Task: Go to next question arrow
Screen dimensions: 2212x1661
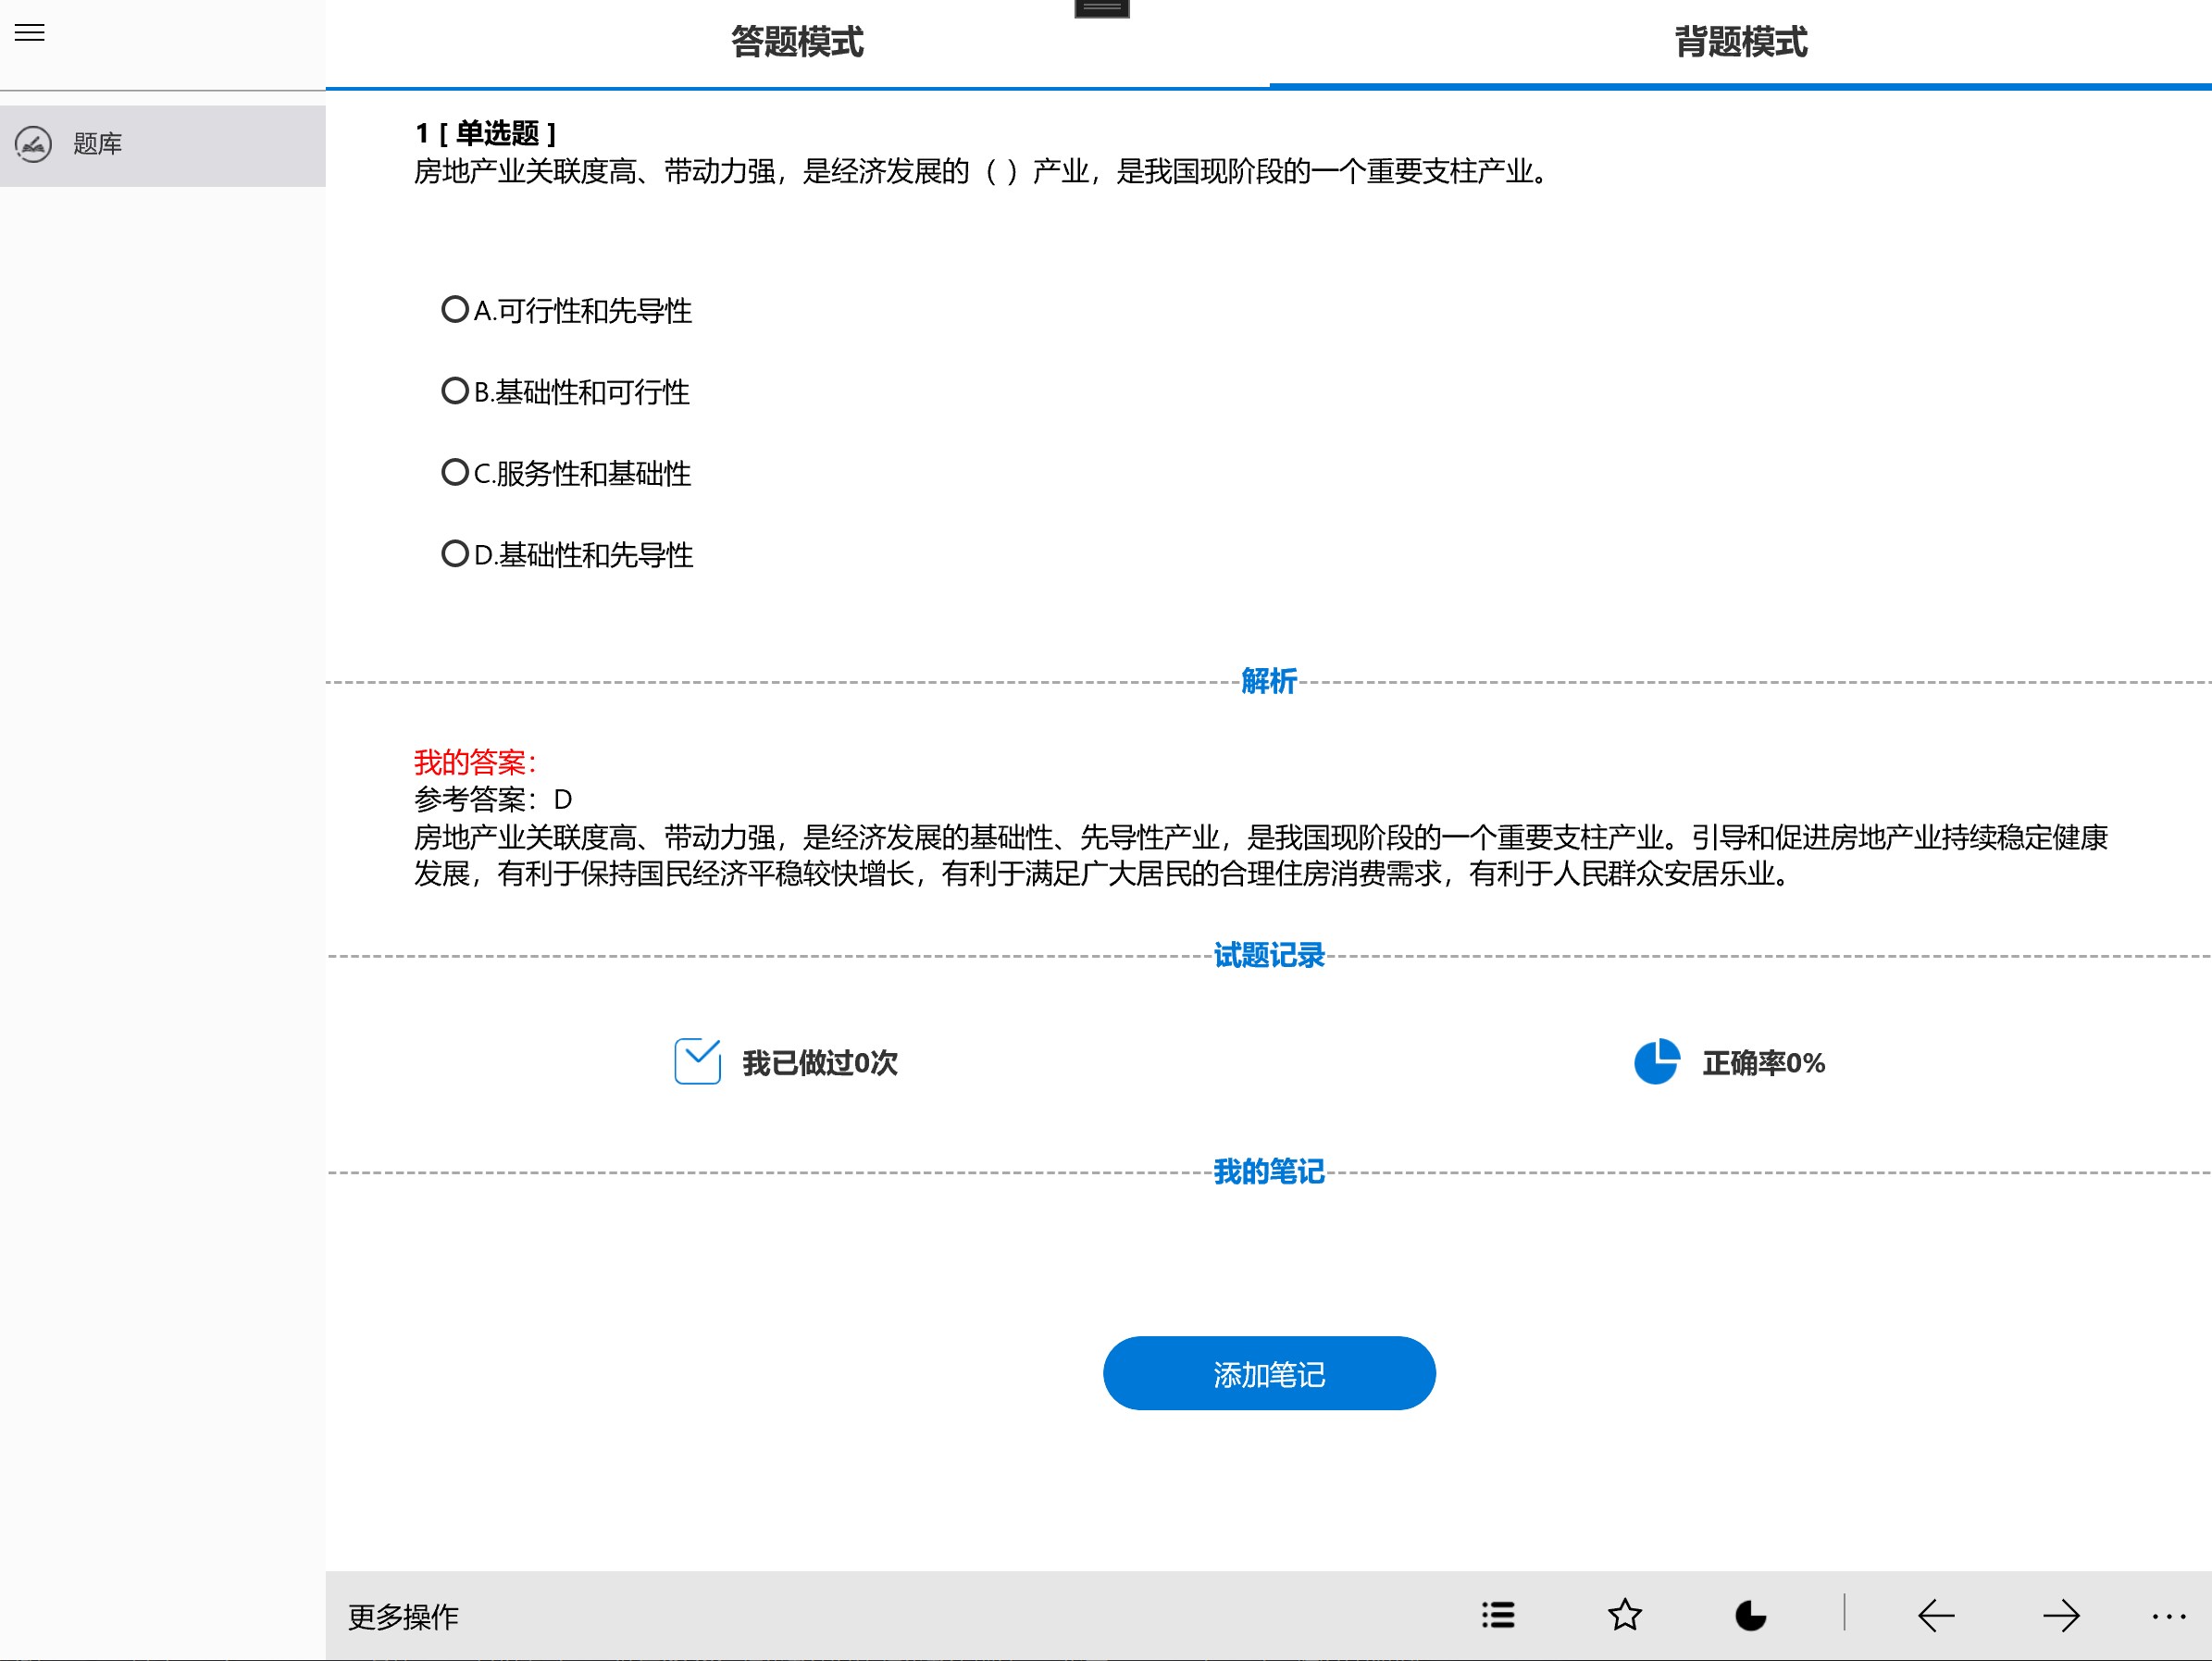Action: pos(2061,1615)
